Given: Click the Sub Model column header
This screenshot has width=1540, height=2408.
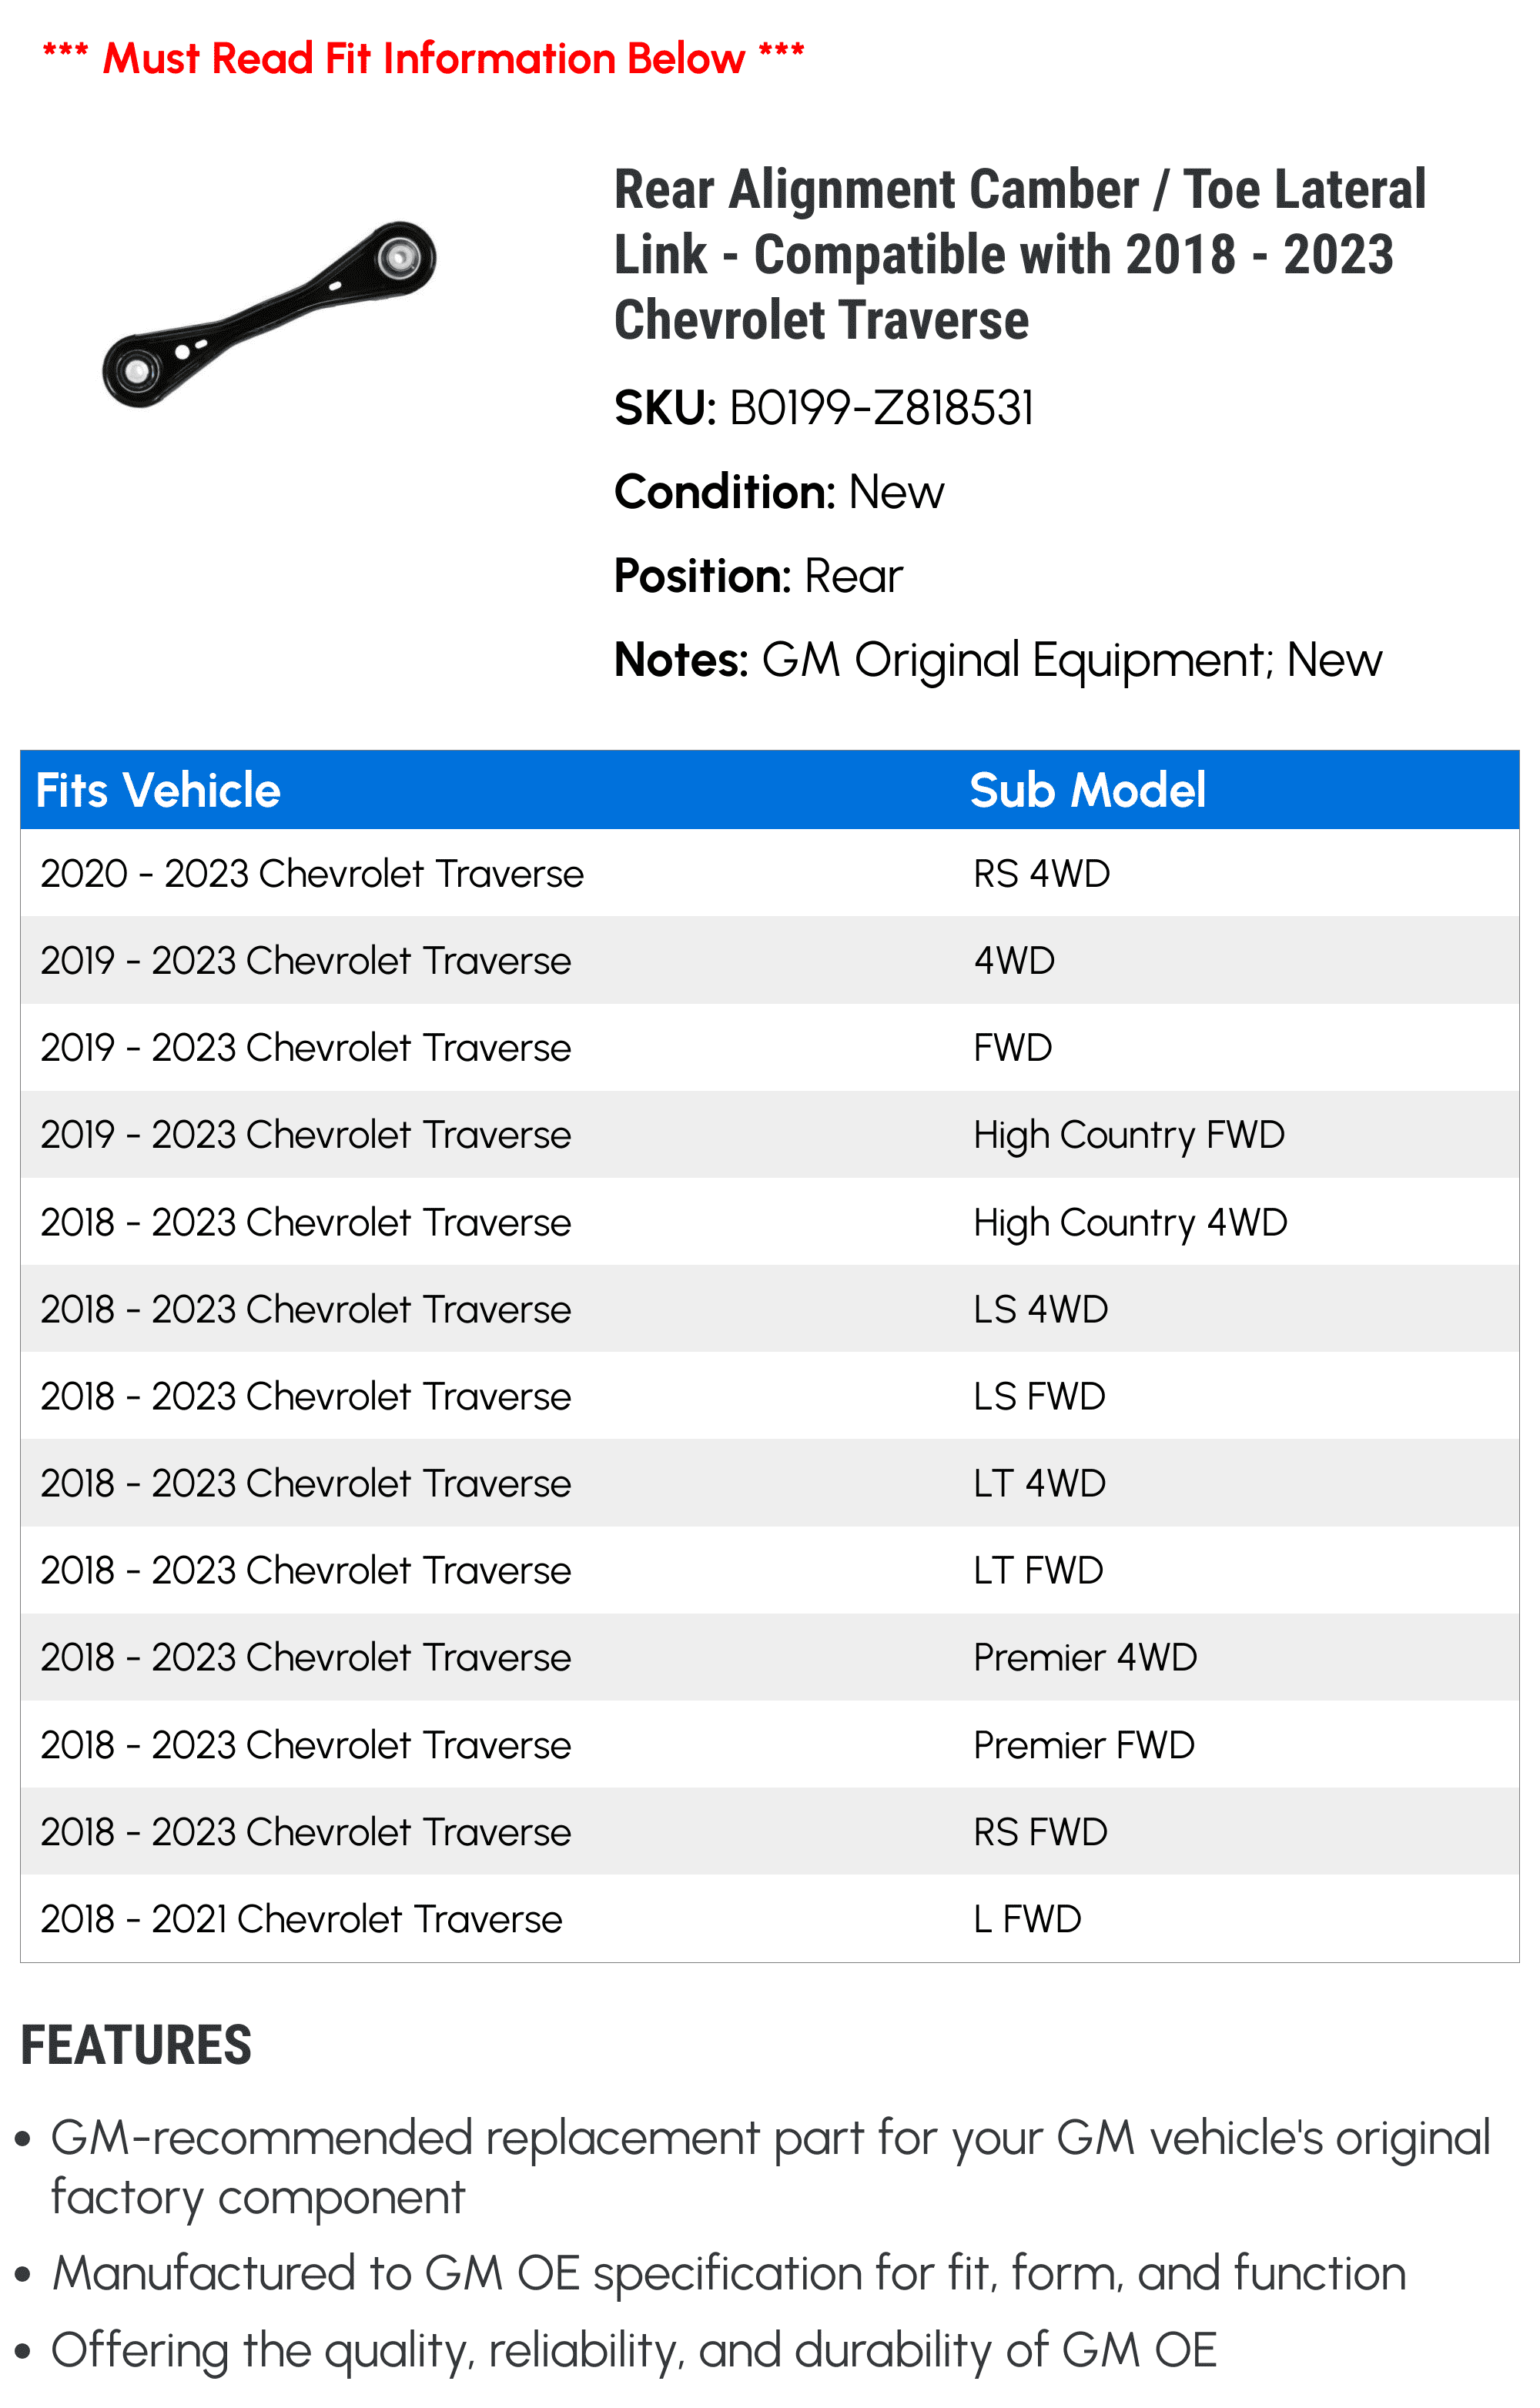Looking at the screenshot, I should click(x=1087, y=790).
